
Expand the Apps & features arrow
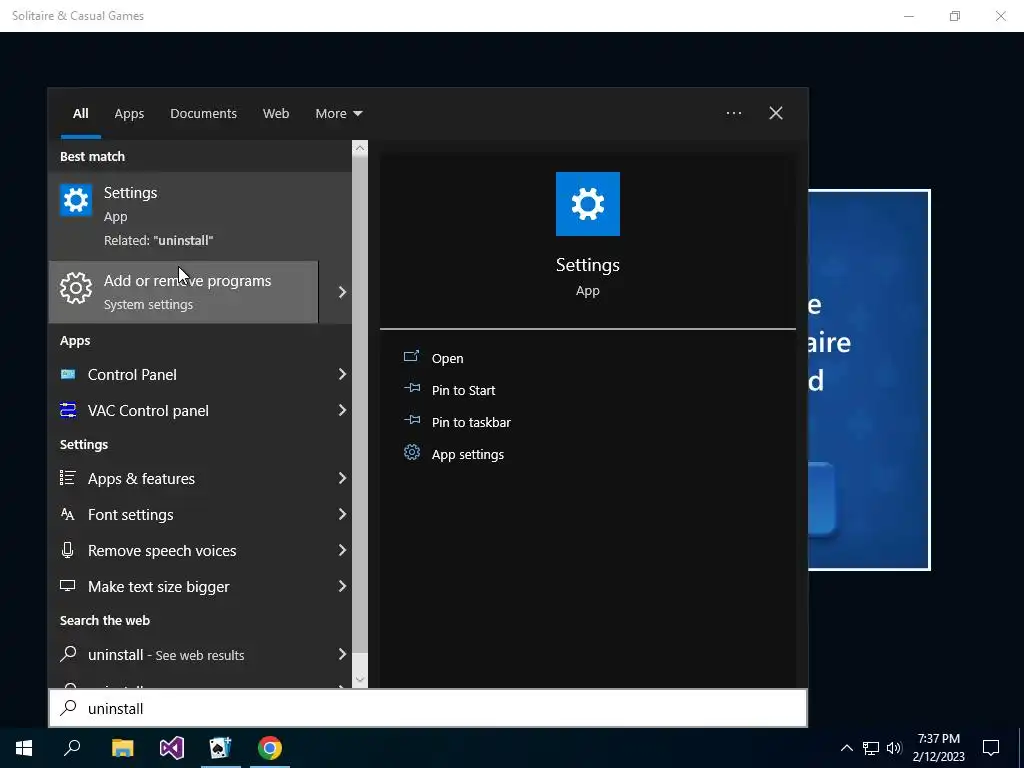pos(342,478)
